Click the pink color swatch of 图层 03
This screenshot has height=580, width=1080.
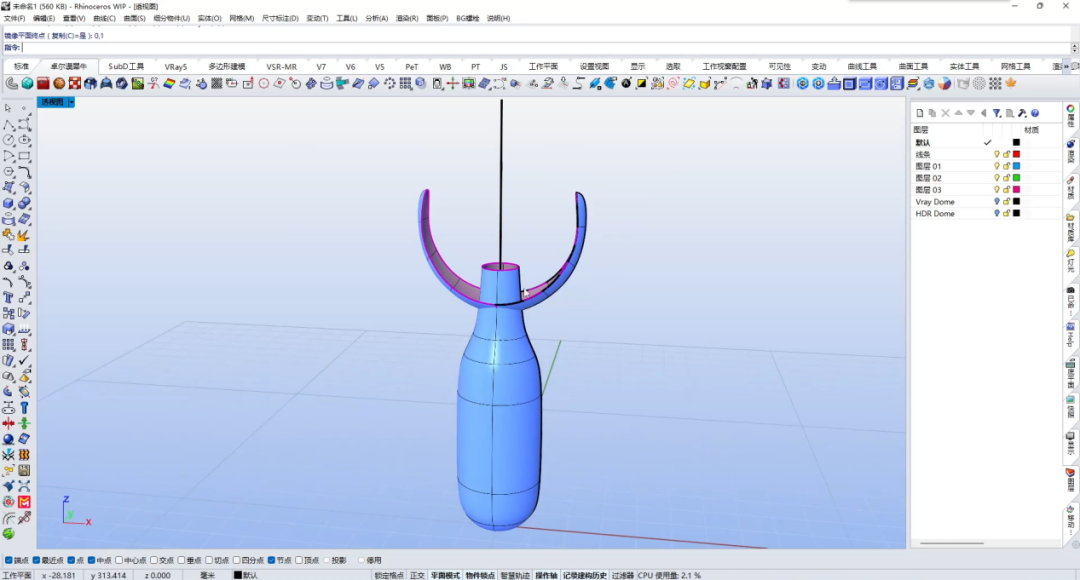[1016, 189]
